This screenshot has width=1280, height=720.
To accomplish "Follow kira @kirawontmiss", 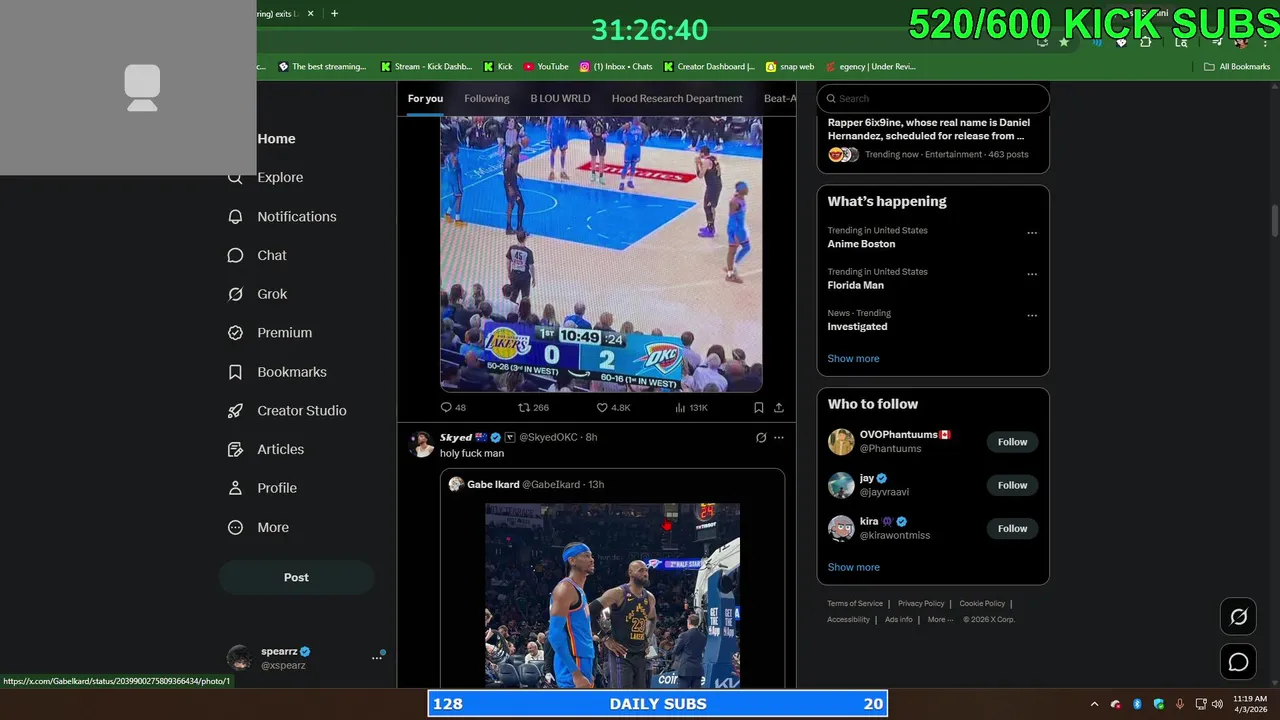I will (x=1012, y=528).
